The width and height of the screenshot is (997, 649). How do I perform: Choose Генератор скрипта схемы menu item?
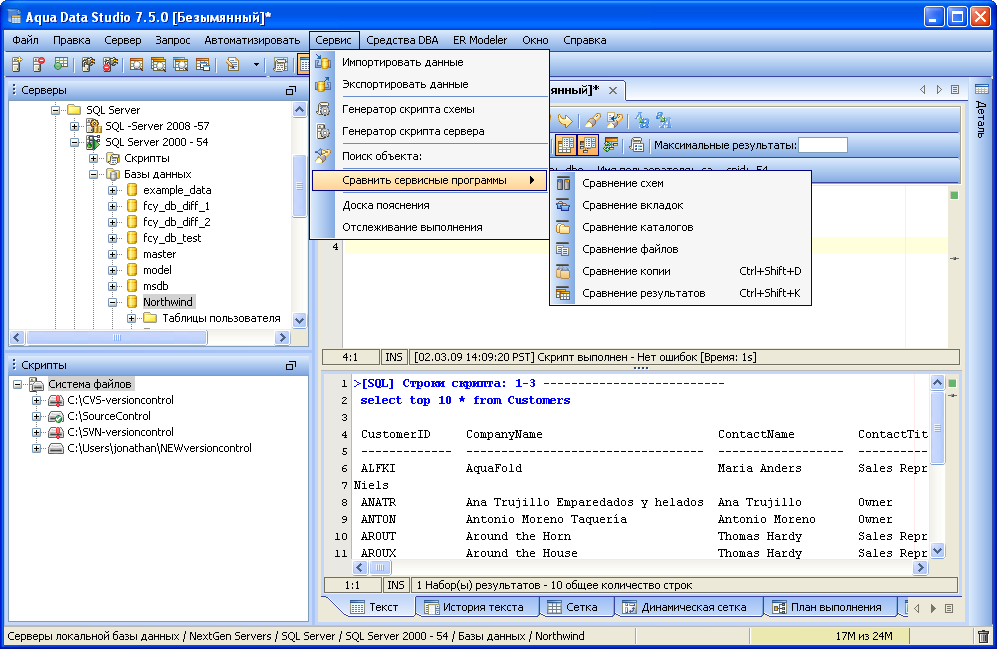coord(430,109)
